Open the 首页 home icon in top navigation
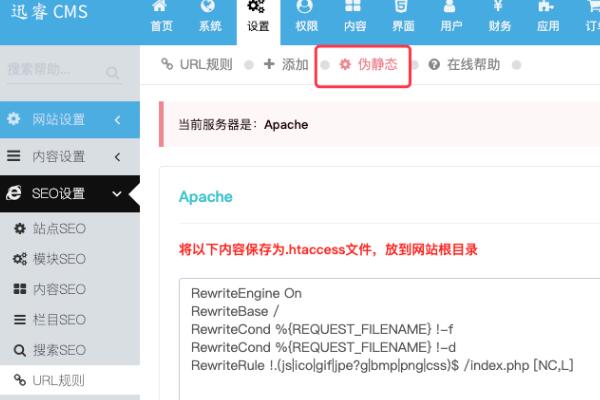 coord(161,5)
